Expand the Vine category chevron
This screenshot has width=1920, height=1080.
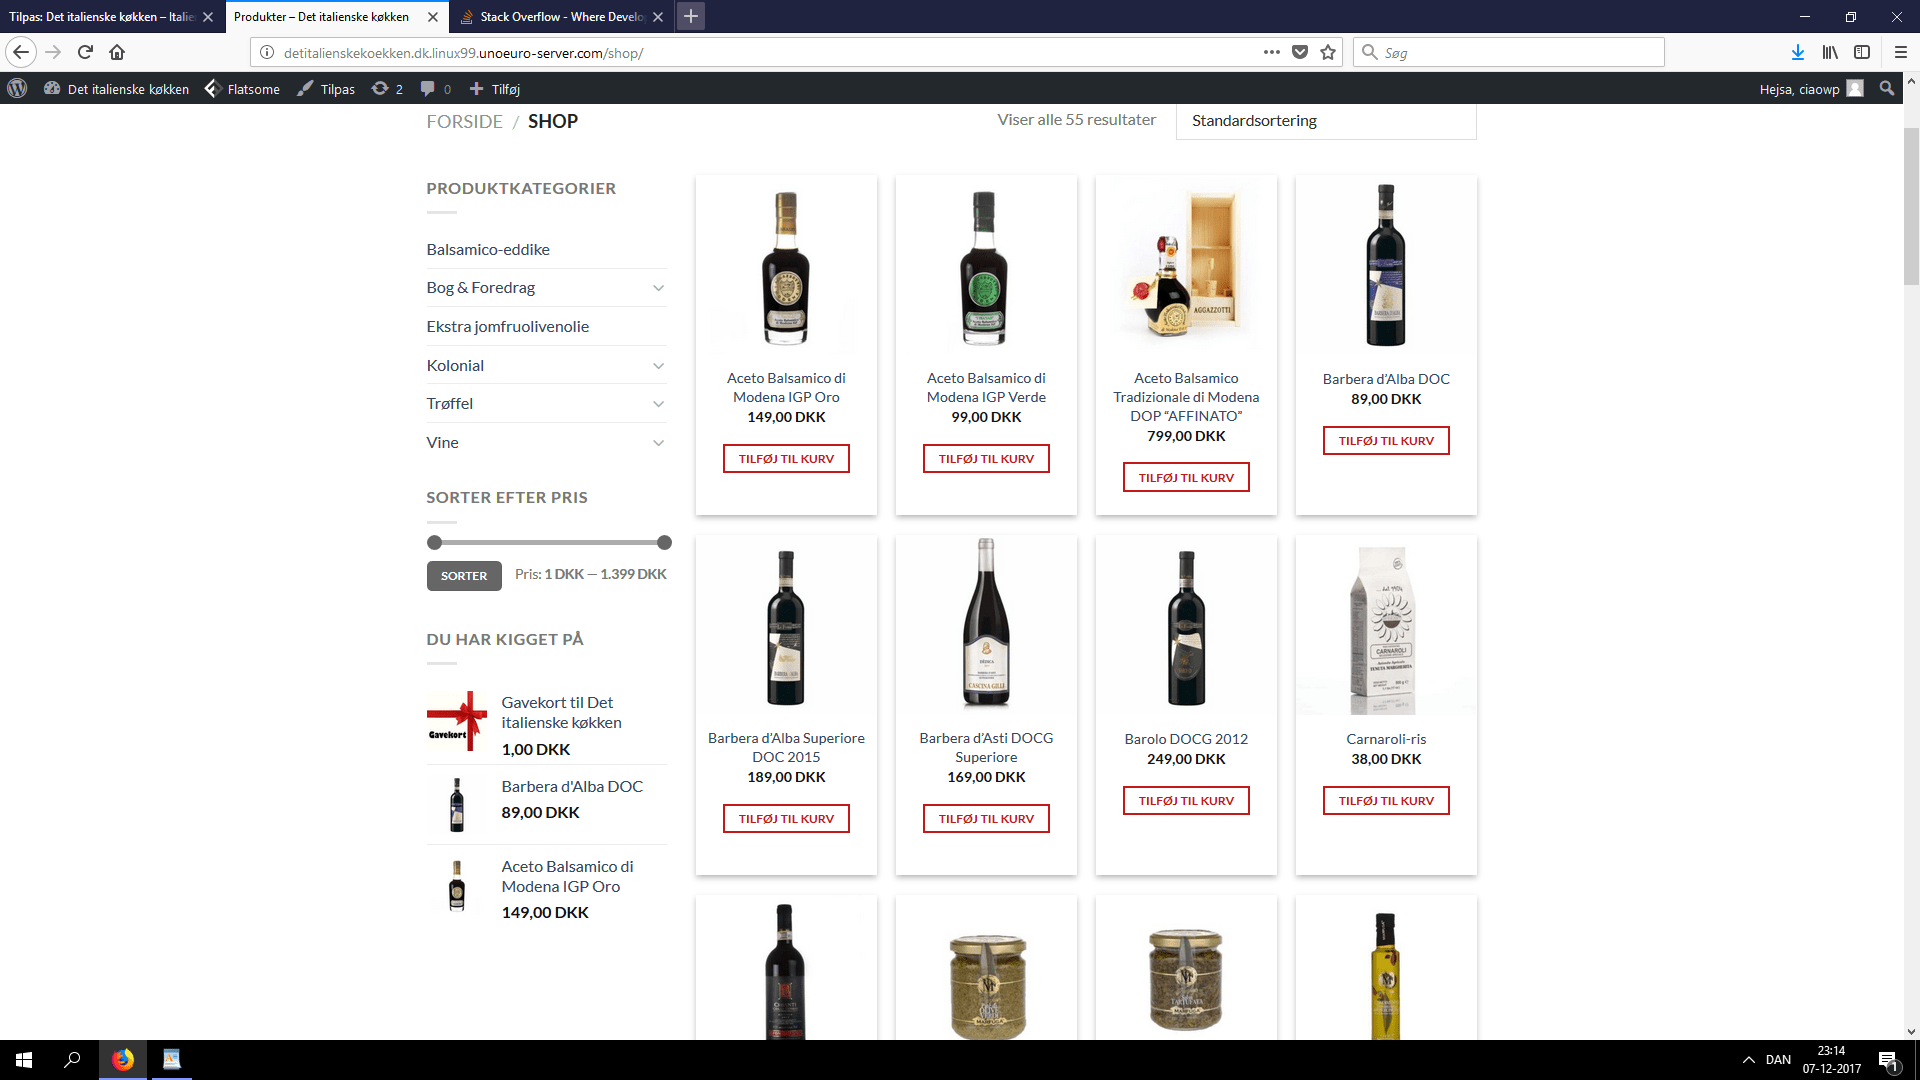pos(658,443)
